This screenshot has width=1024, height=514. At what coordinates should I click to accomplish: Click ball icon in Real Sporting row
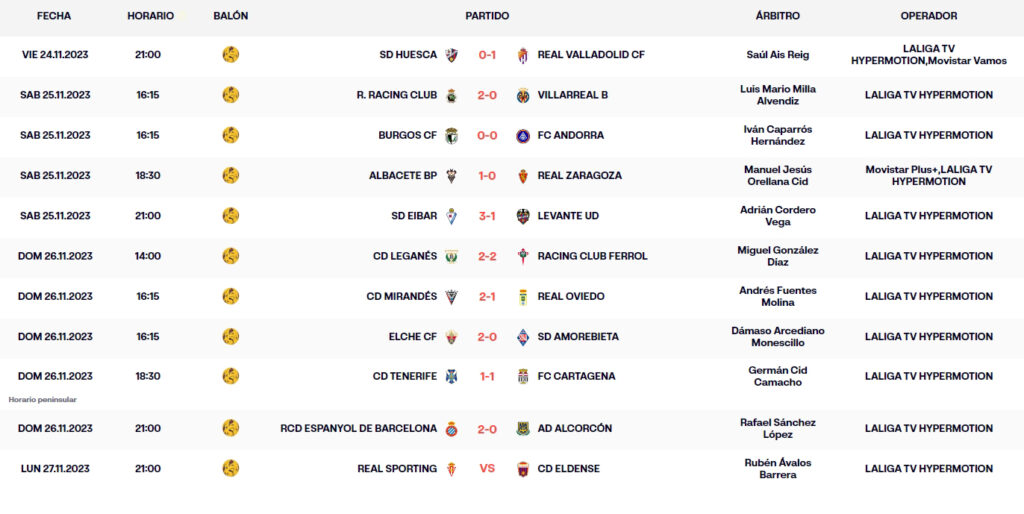coord(231,468)
